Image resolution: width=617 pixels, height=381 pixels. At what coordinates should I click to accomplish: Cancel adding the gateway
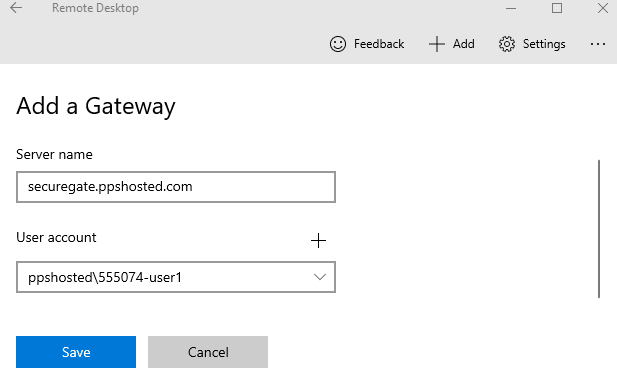[x=208, y=352]
